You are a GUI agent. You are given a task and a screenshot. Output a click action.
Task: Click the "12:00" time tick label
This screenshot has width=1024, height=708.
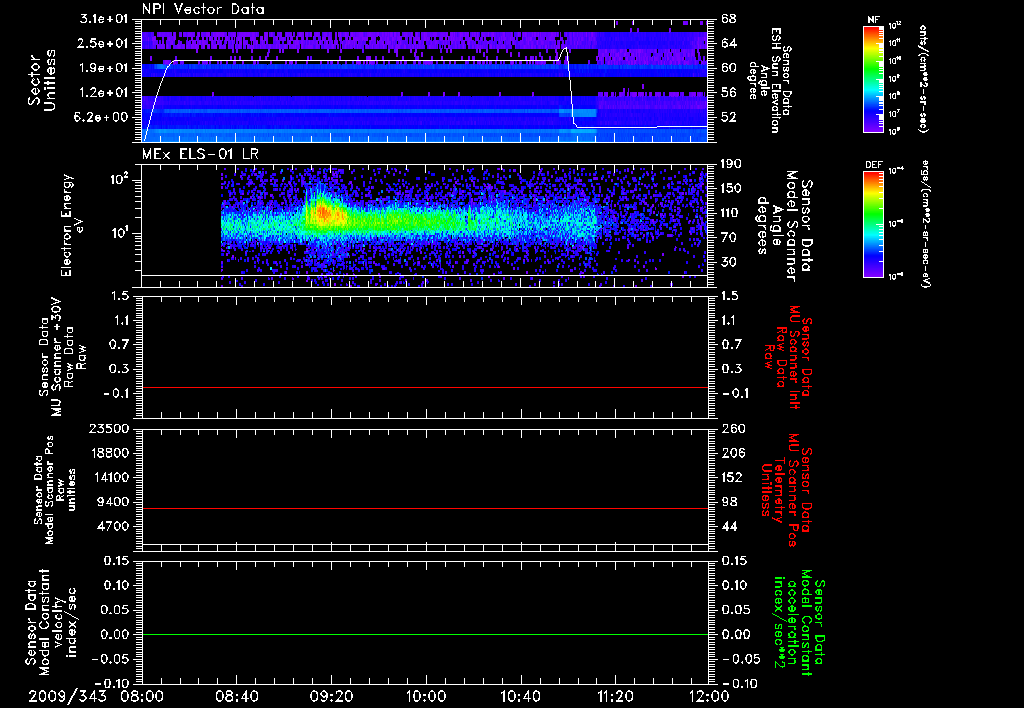pyautogui.click(x=709, y=696)
